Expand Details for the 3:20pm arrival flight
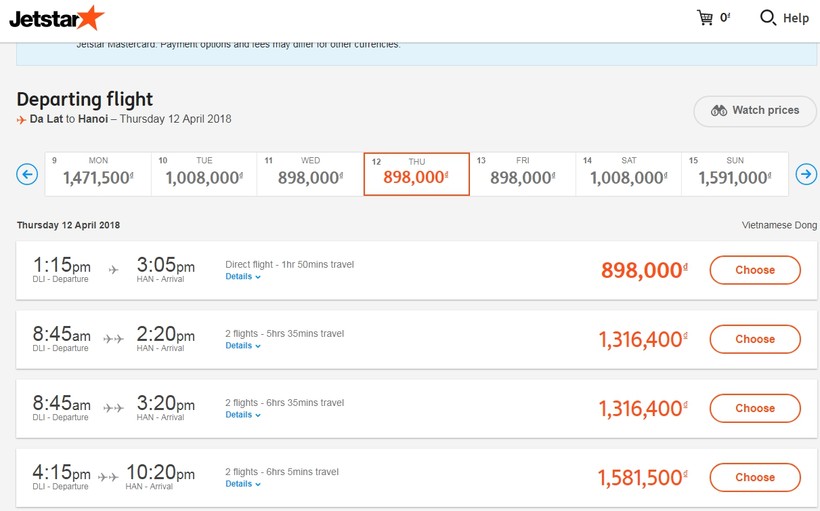This screenshot has width=820, height=511. (x=243, y=415)
